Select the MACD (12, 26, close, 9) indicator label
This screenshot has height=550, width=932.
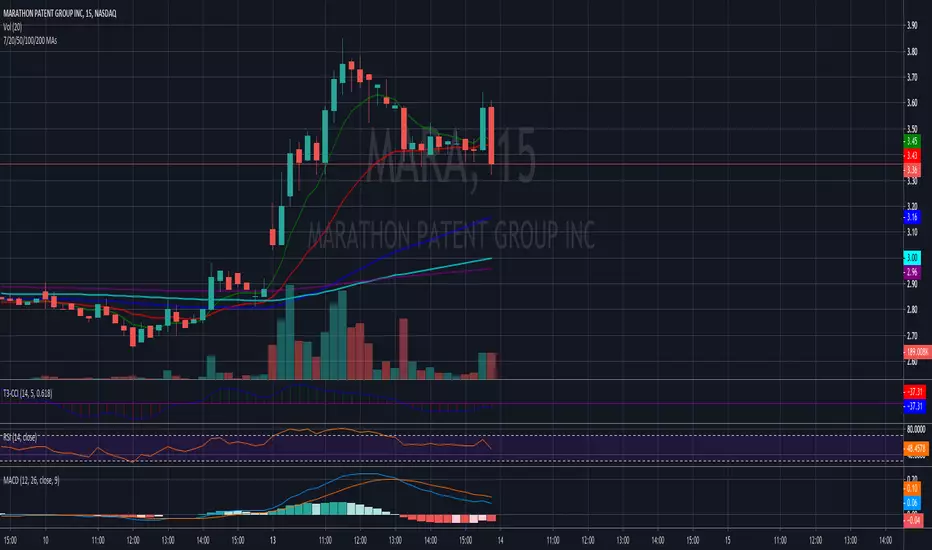point(31,480)
